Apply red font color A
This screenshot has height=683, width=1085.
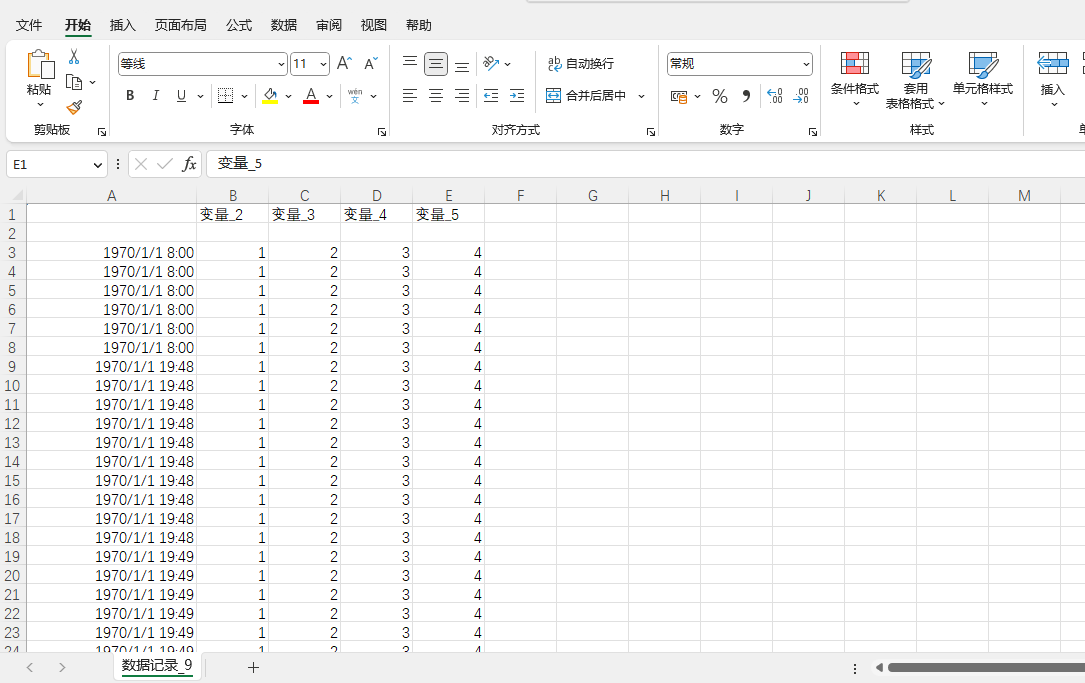click(x=311, y=95)
